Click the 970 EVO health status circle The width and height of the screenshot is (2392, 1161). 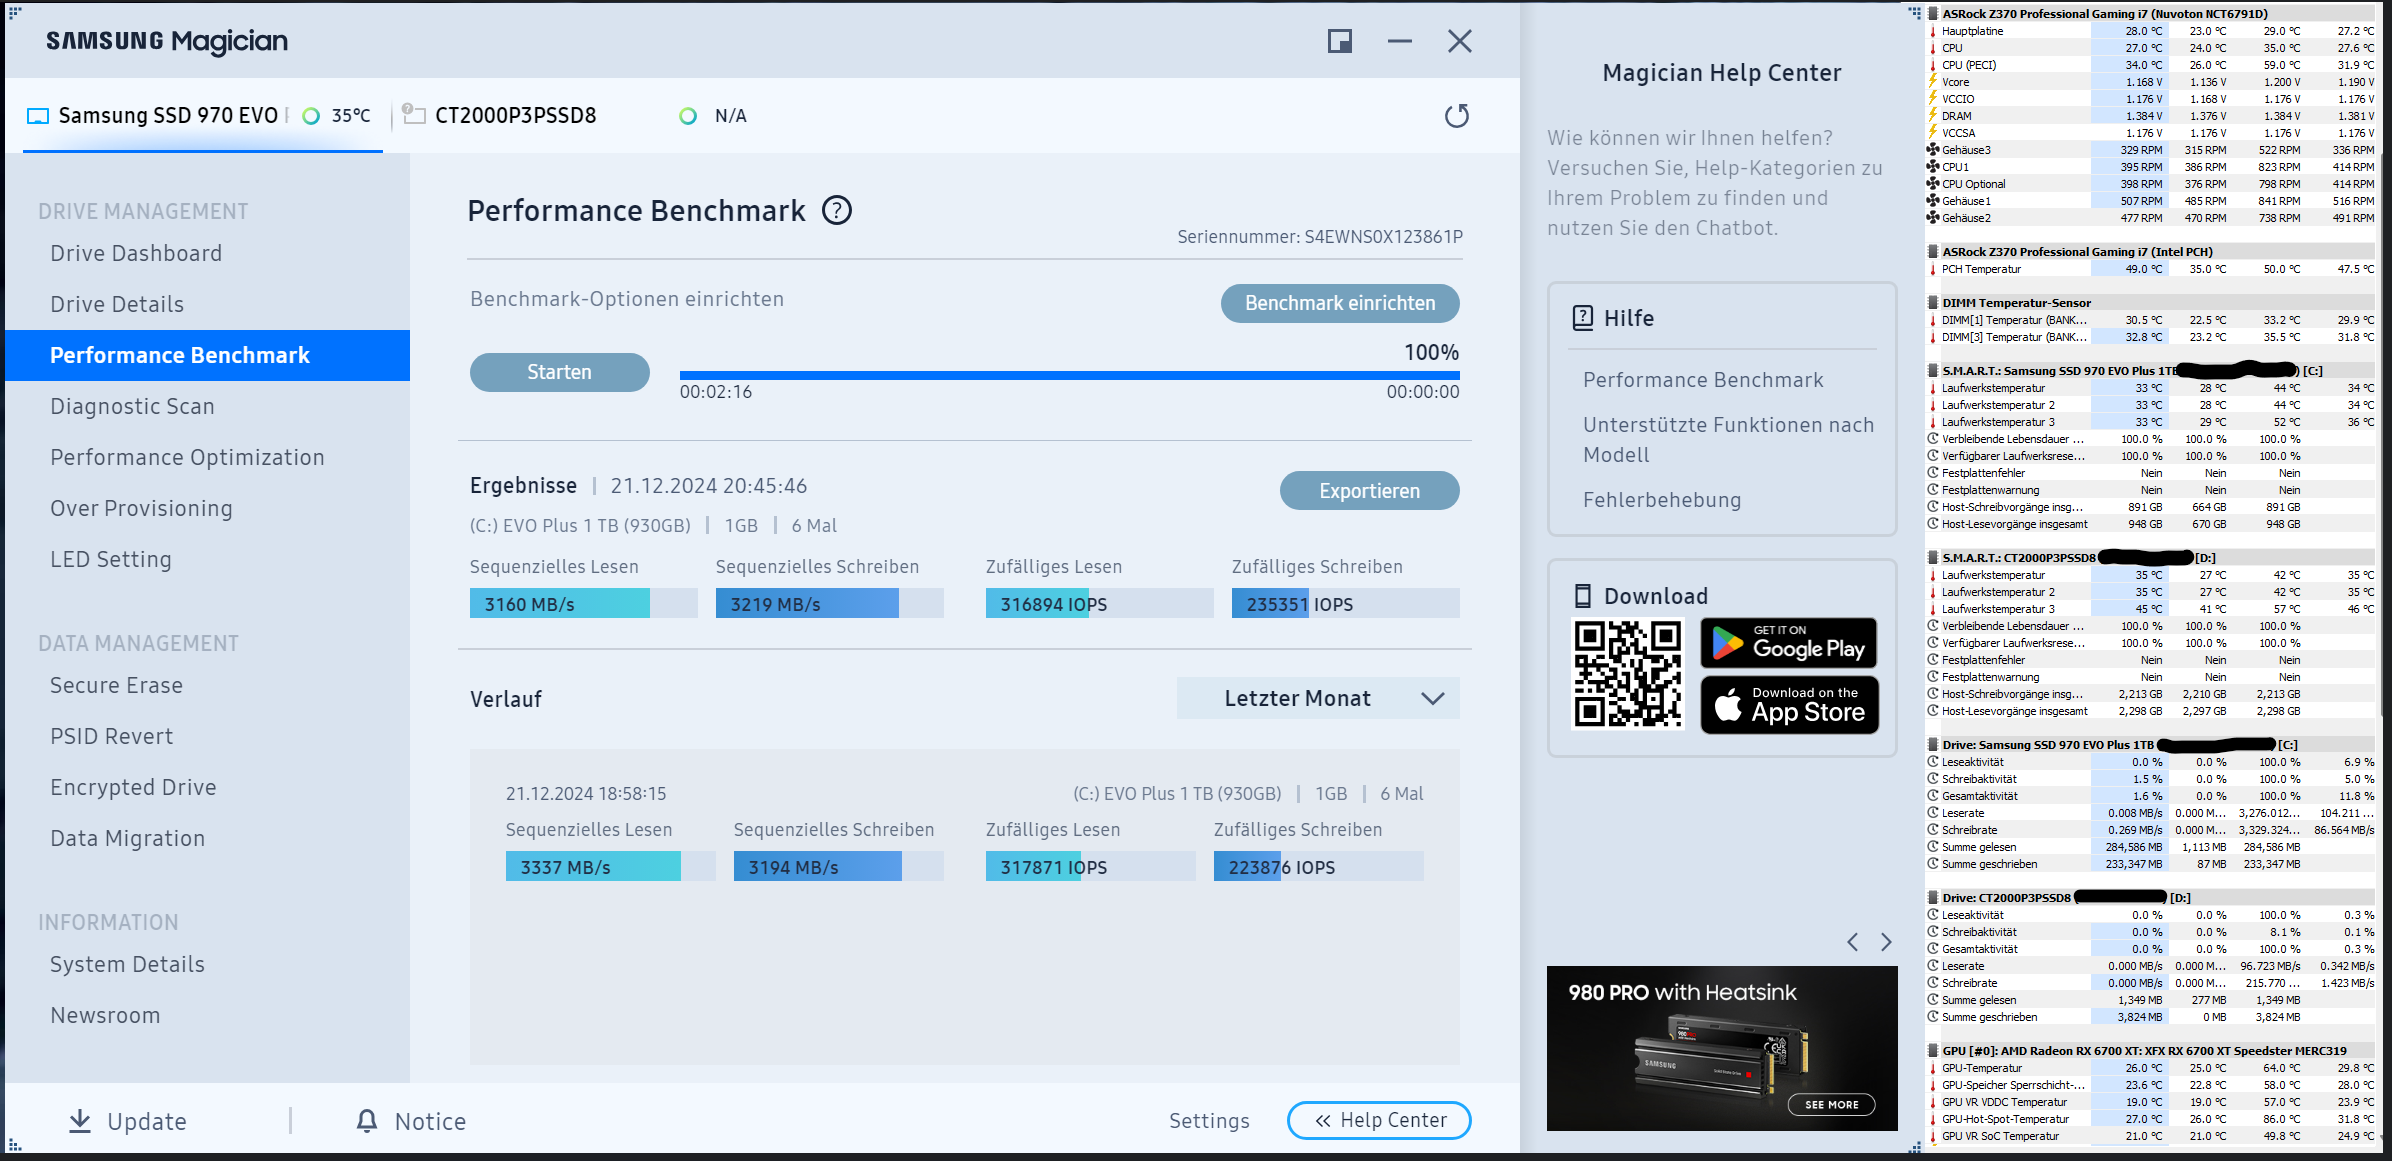pyautogui.click(x=311, y=116)
